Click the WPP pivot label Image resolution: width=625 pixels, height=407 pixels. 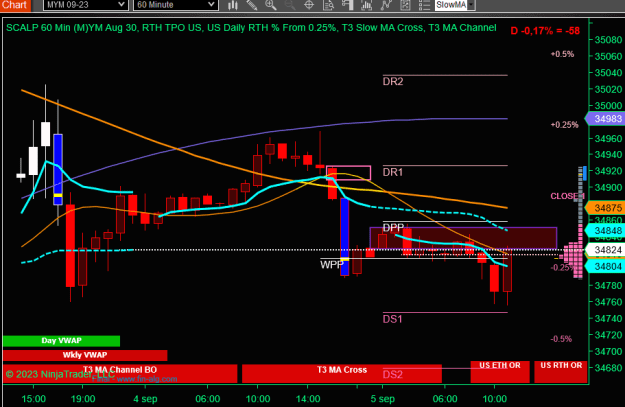click(x=332, y=265)
